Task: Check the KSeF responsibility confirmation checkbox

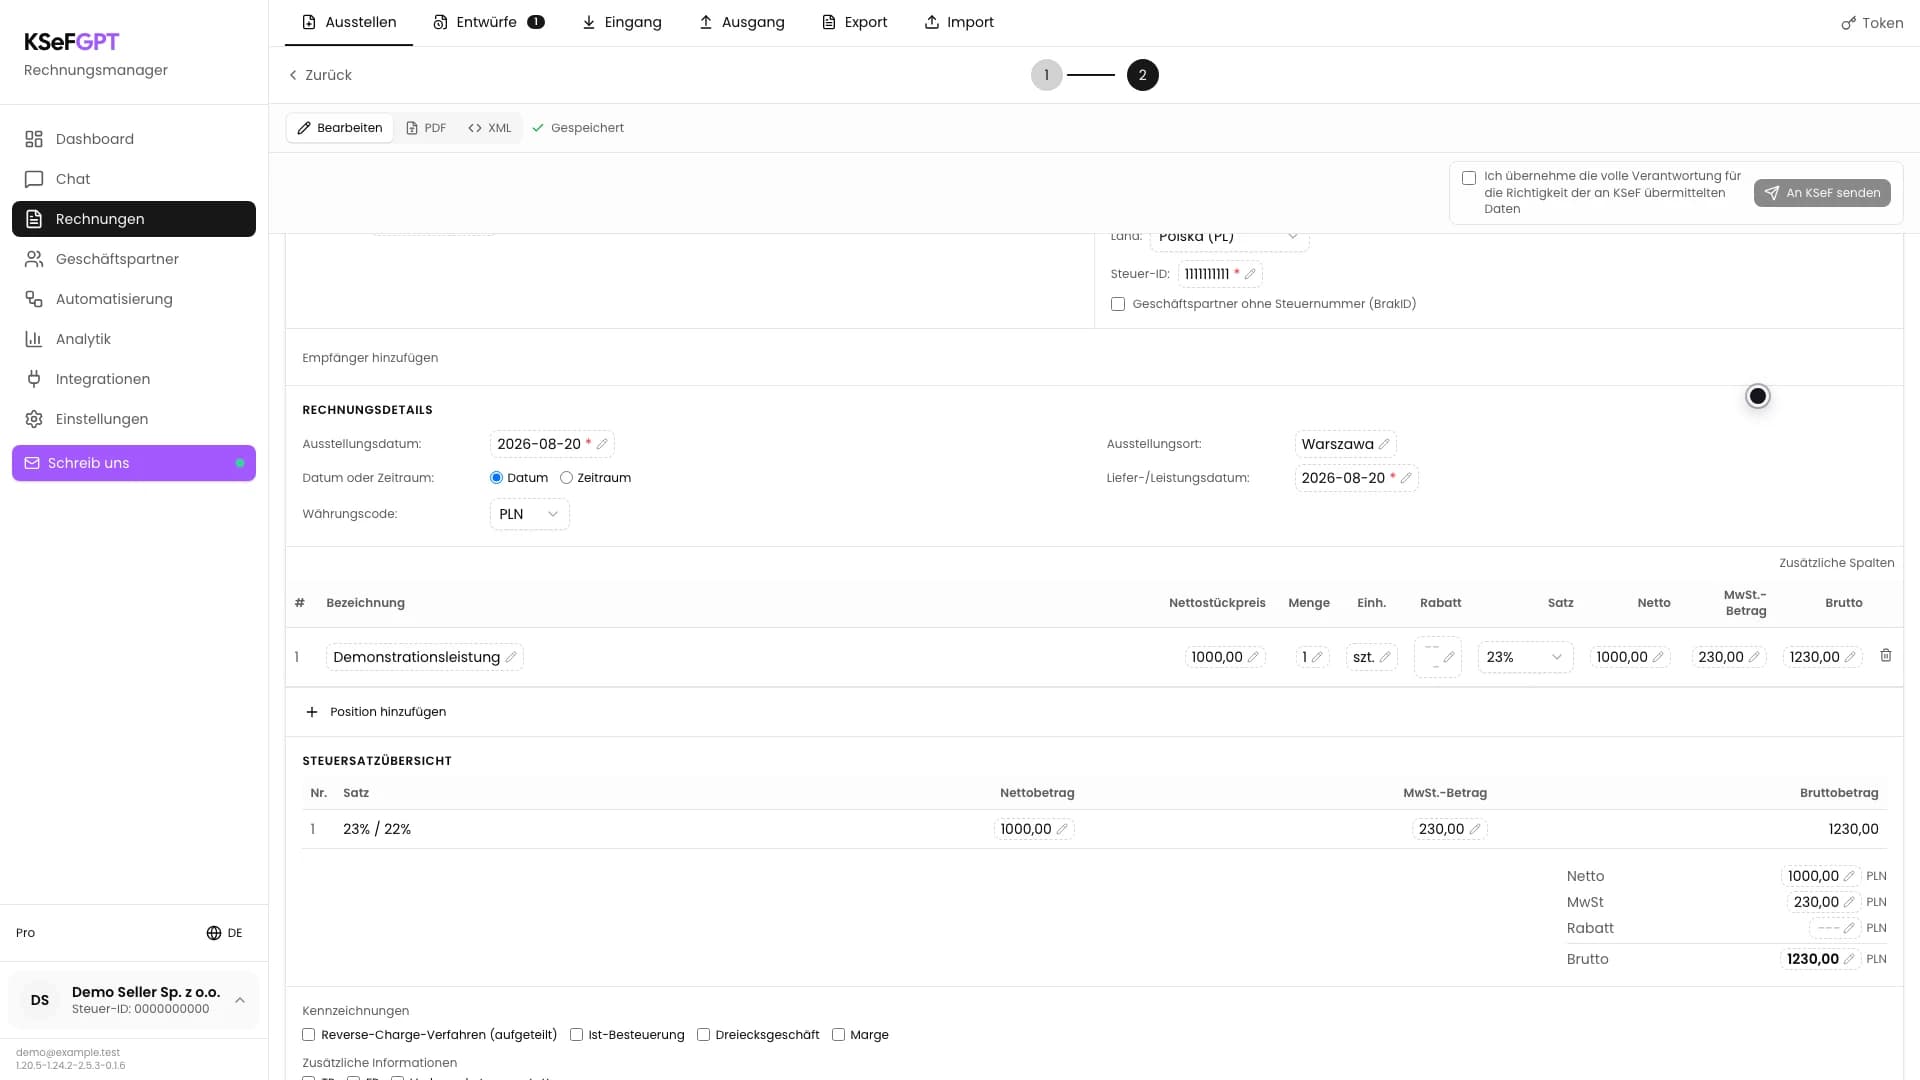Action: tap(1469, 178)
